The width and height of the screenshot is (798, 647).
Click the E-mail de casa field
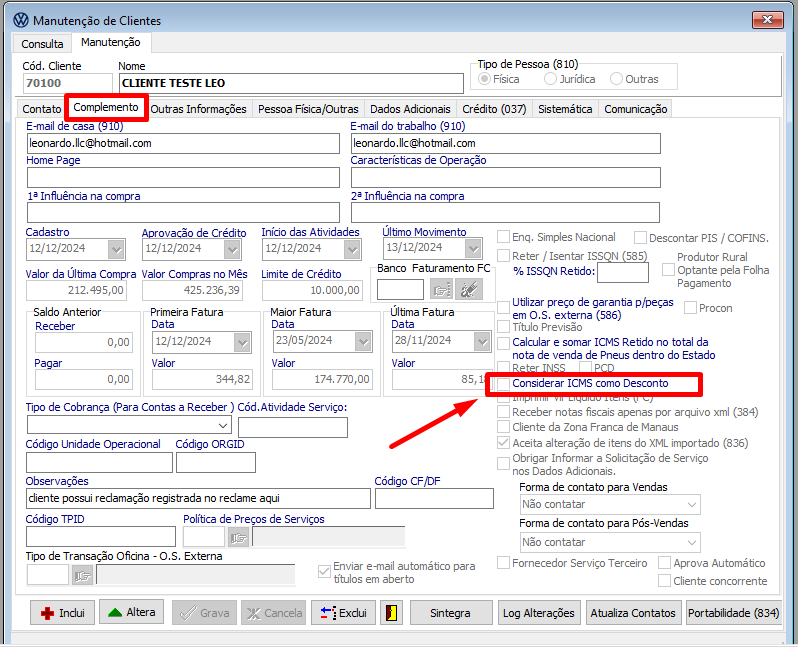[x=183, y=144]
